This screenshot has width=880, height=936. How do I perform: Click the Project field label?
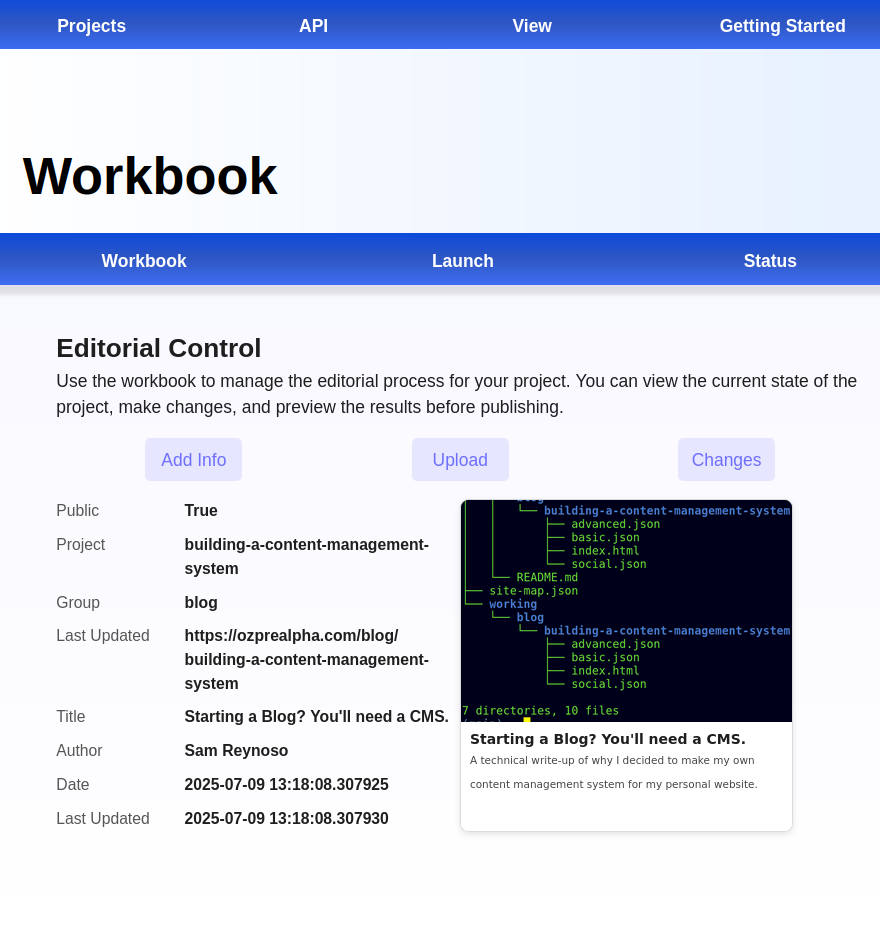pyautogui.click(x=81, y=544)
